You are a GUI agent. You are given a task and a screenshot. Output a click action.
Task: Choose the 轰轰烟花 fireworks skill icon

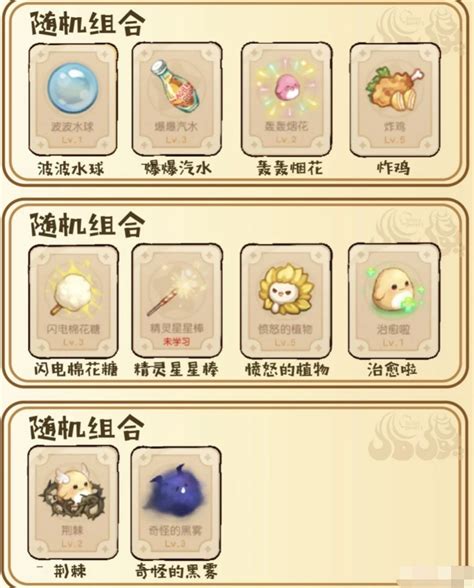coord(286,88)
